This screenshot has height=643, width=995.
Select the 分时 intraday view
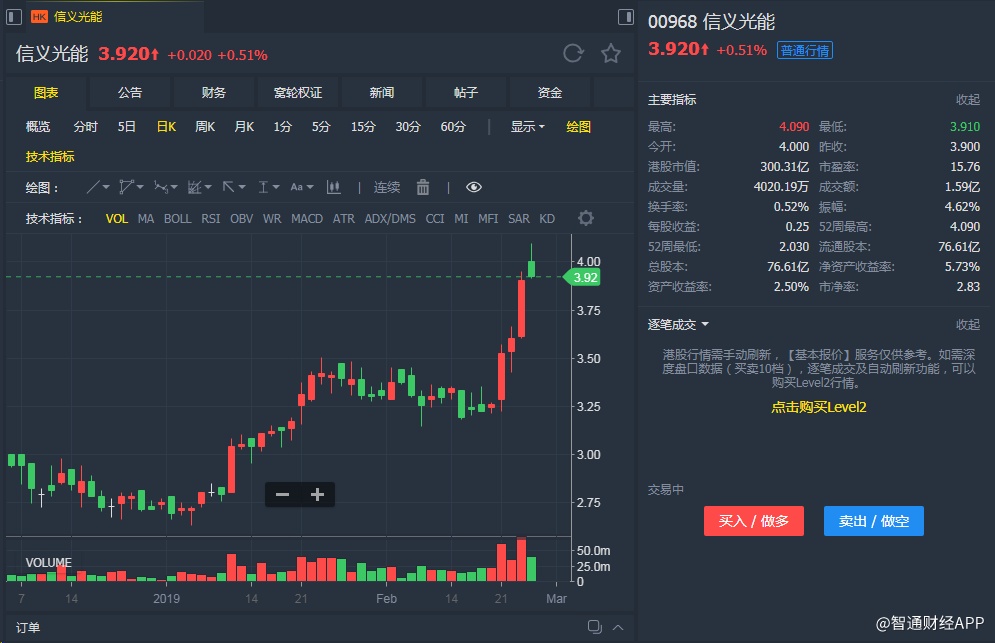pos(85,127)
